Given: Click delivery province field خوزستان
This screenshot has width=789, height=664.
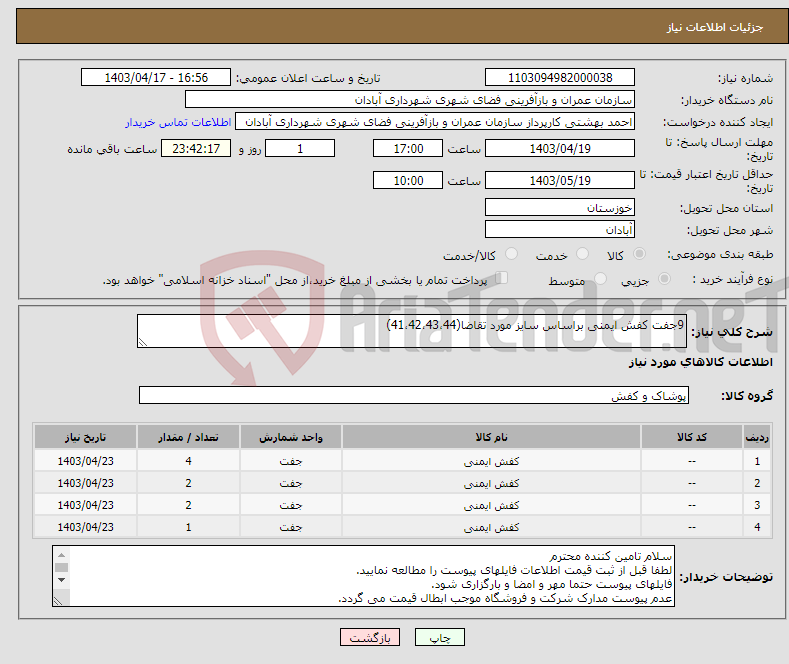Looking at the screenshot, I should tap(560, 207).
